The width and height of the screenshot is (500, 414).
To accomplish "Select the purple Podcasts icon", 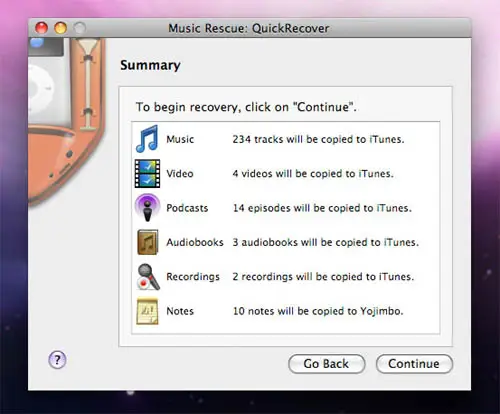I will click(x=147, y=207).
